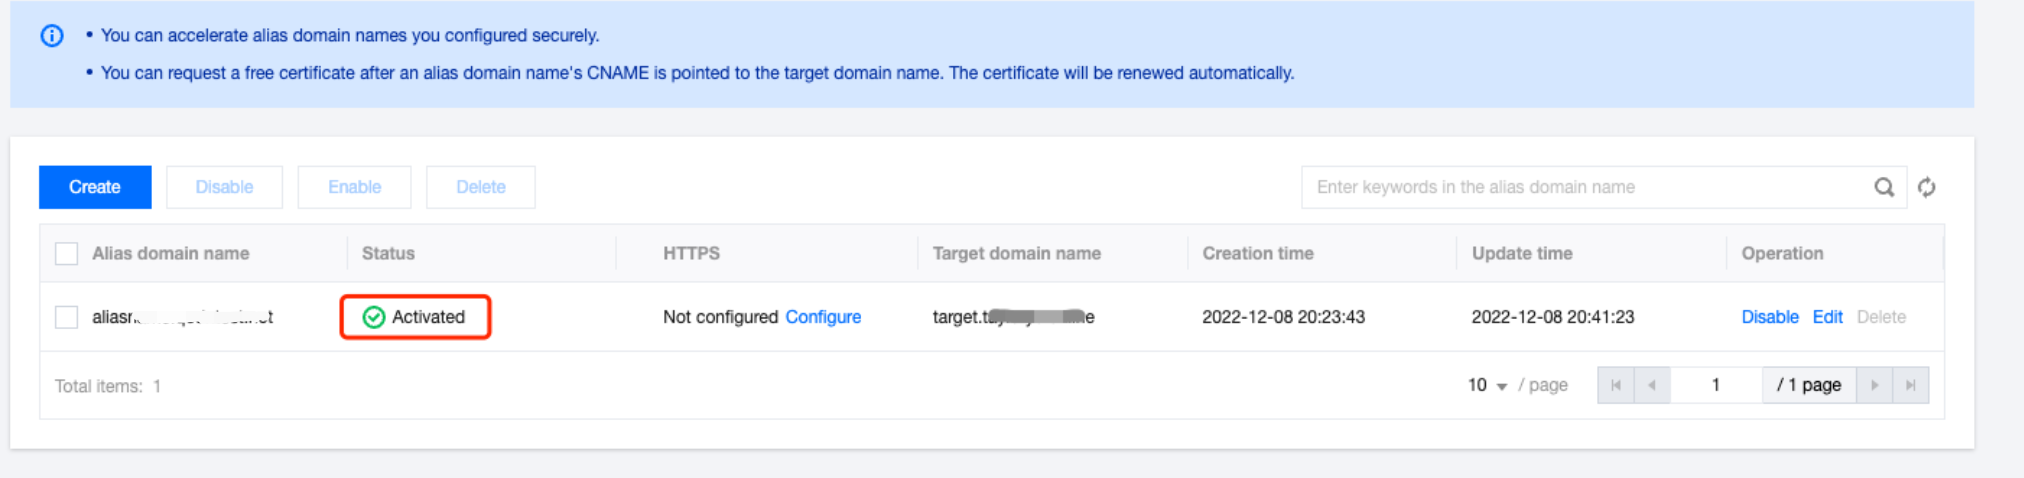Screen dimensions: 2024x478
Task: Click the green Activated status icon
Action: pyautogui.click(x=374, y=317)
